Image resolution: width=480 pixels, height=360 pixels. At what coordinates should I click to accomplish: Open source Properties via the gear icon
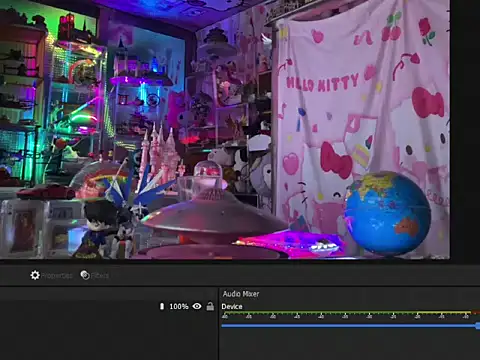point(35,275)
